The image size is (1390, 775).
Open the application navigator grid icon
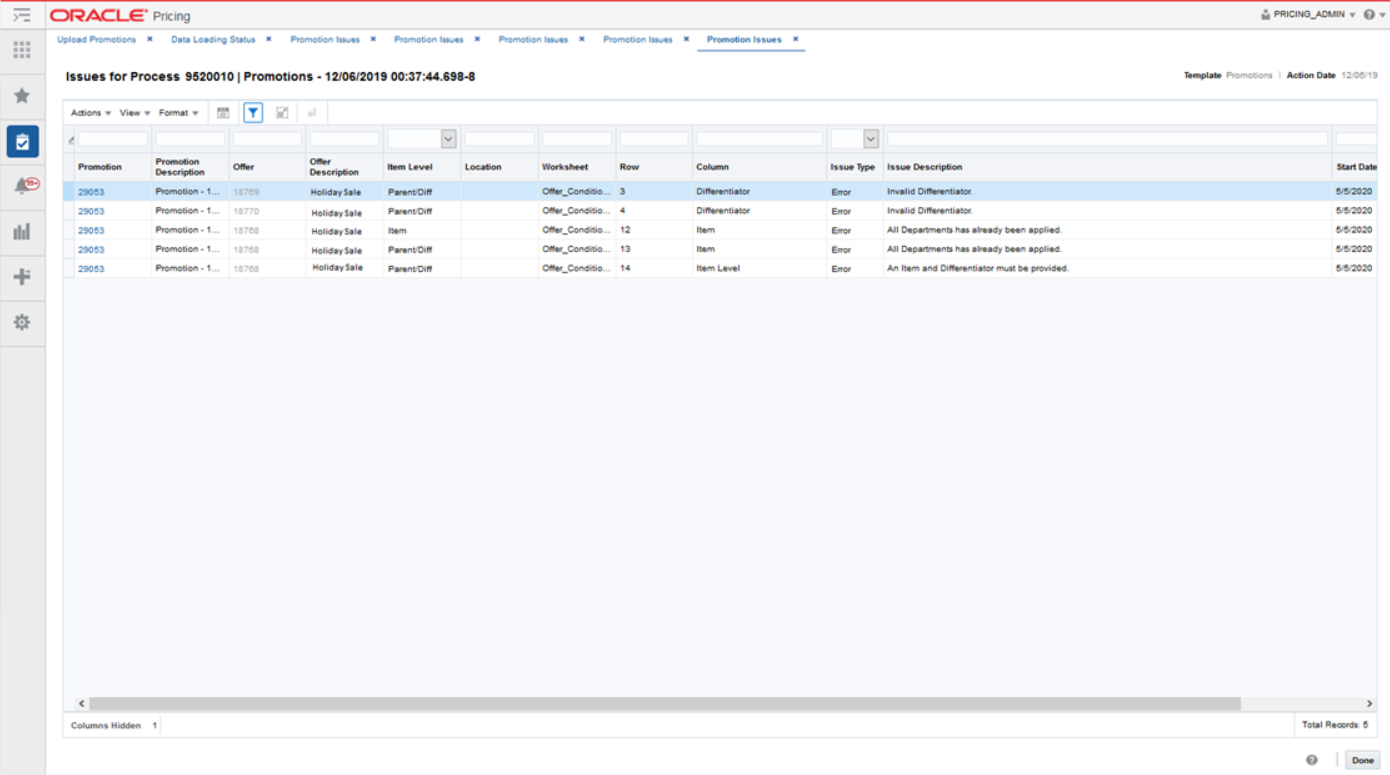(x=22, y=50)
